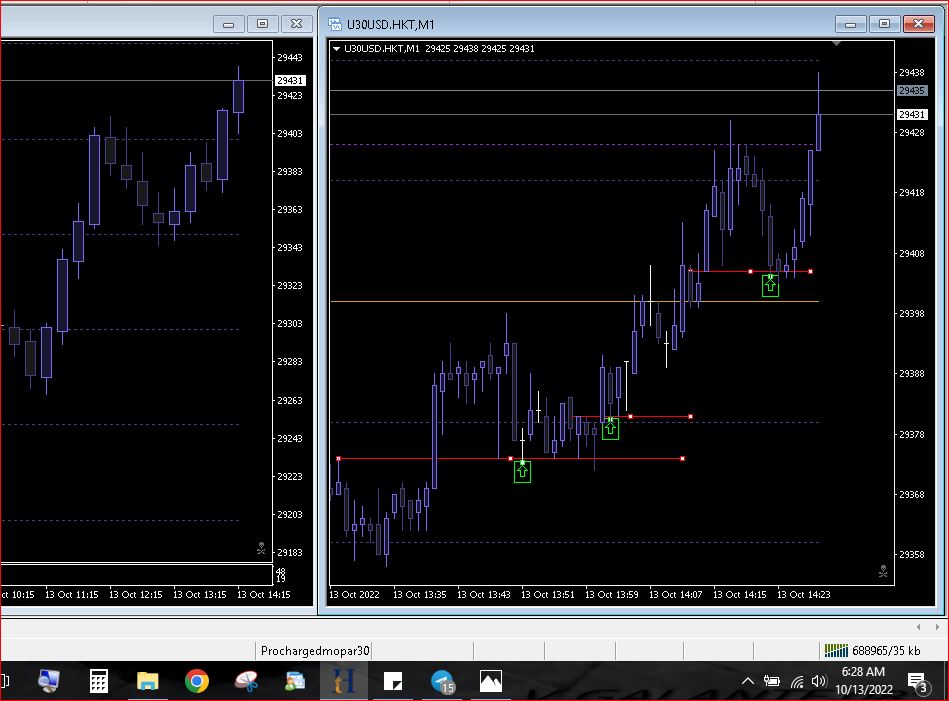Minimize the left chart window
The image size is (949, 701).
click(x=228, y=24)
